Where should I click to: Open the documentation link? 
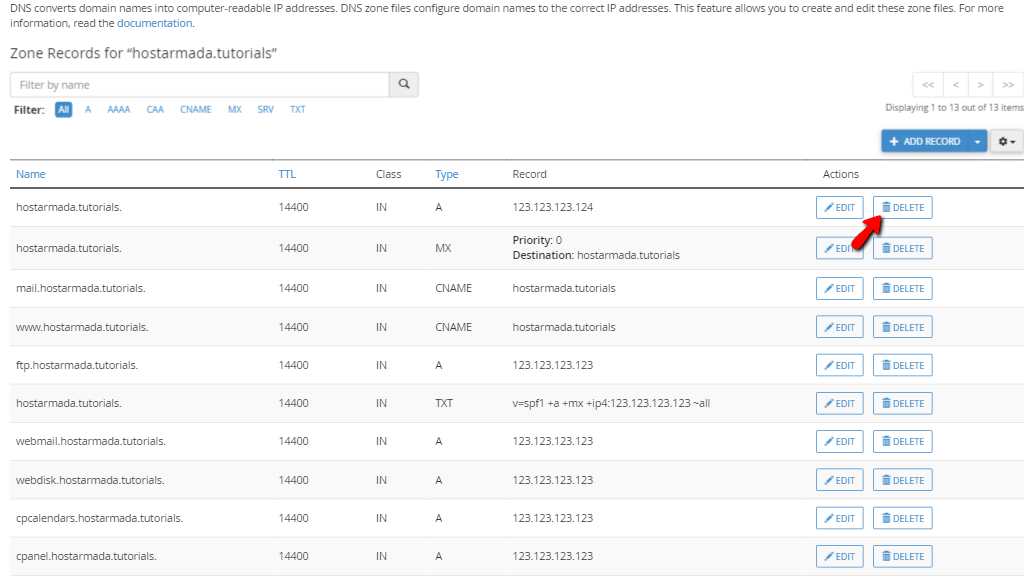(x=154, y=23)
